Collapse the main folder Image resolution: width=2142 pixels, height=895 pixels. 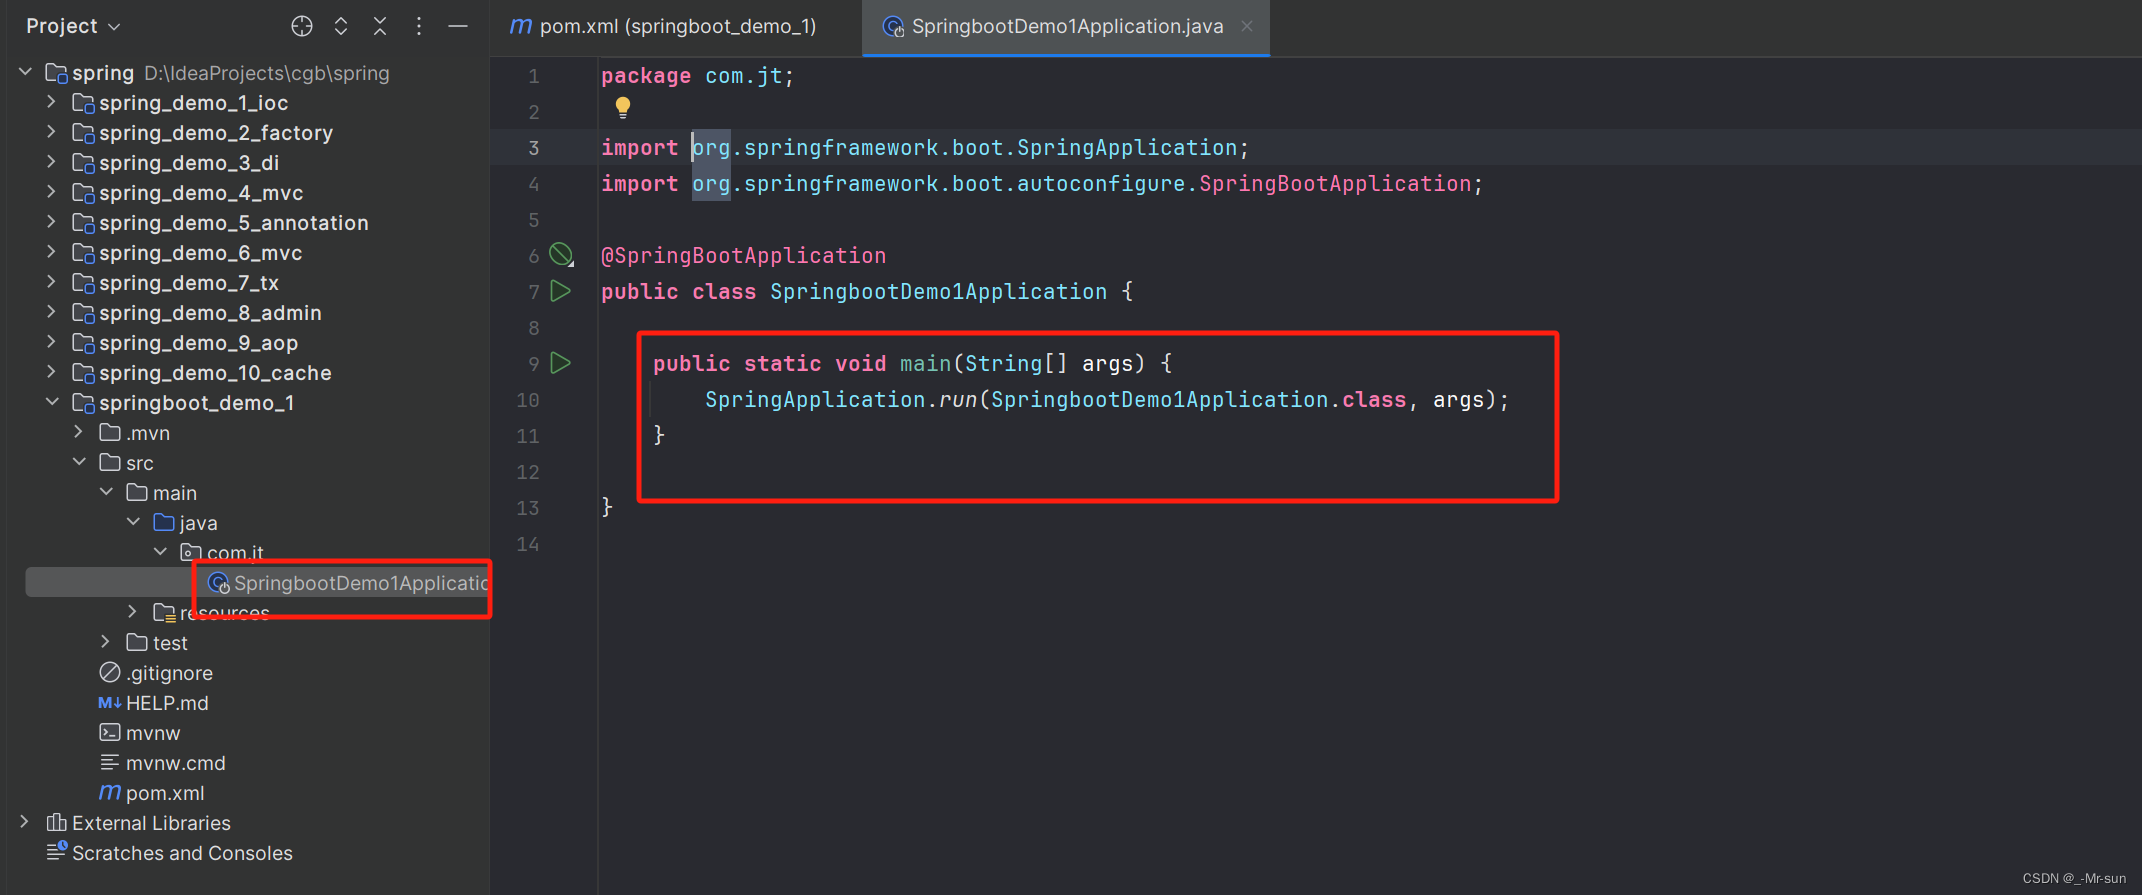106,492
